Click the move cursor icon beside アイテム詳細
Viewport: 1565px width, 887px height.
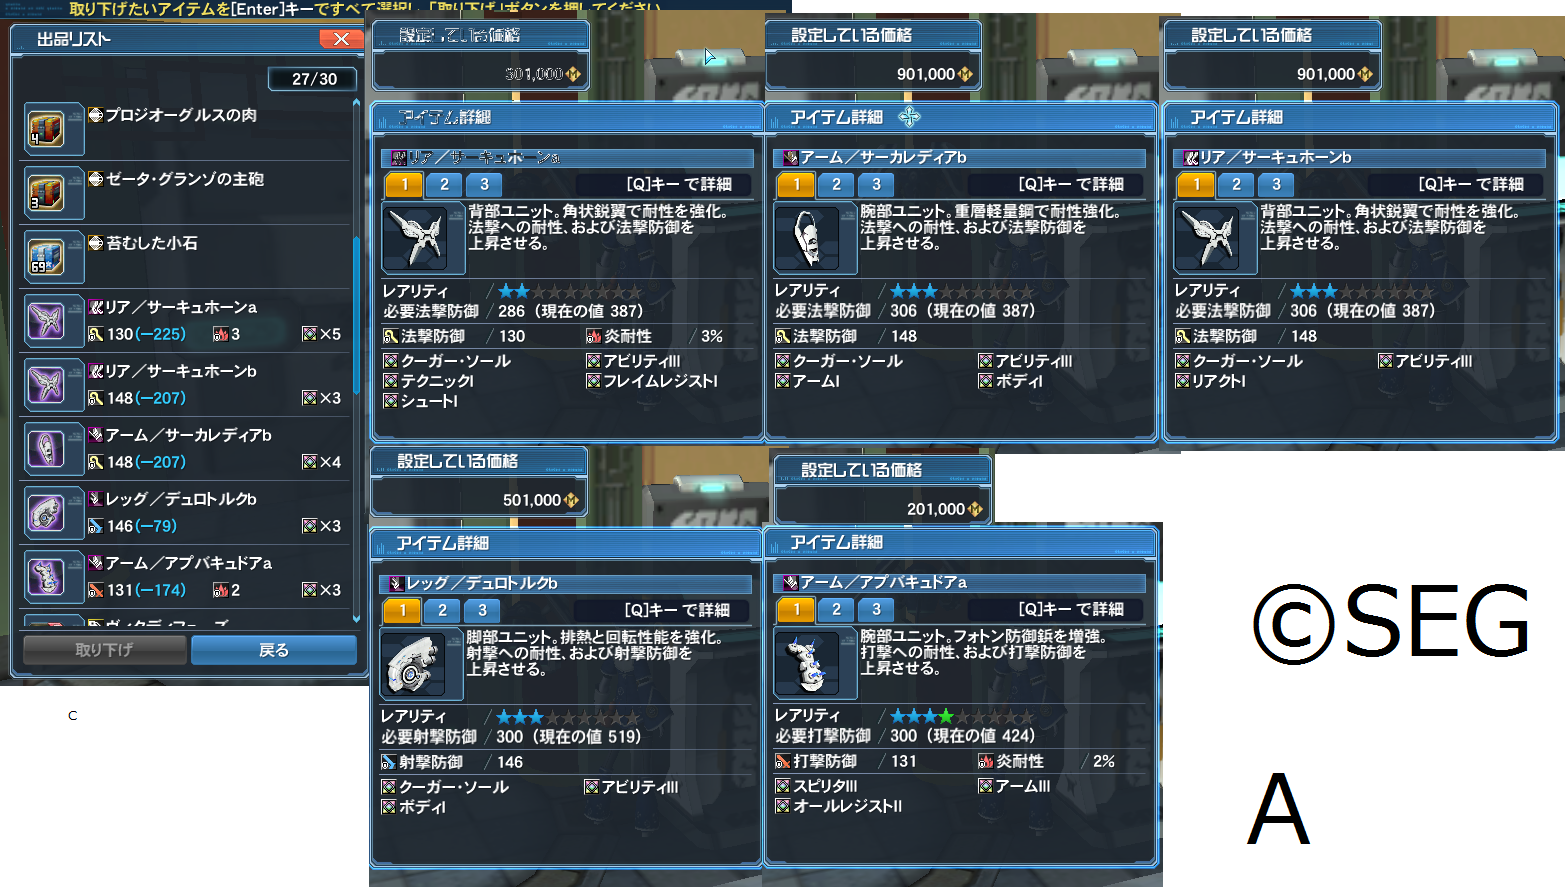coord(909,117)
